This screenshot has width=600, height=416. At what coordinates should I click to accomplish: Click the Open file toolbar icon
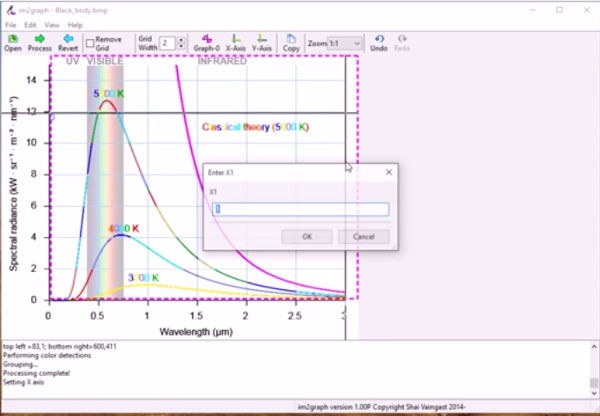click(x=13, y=41)
